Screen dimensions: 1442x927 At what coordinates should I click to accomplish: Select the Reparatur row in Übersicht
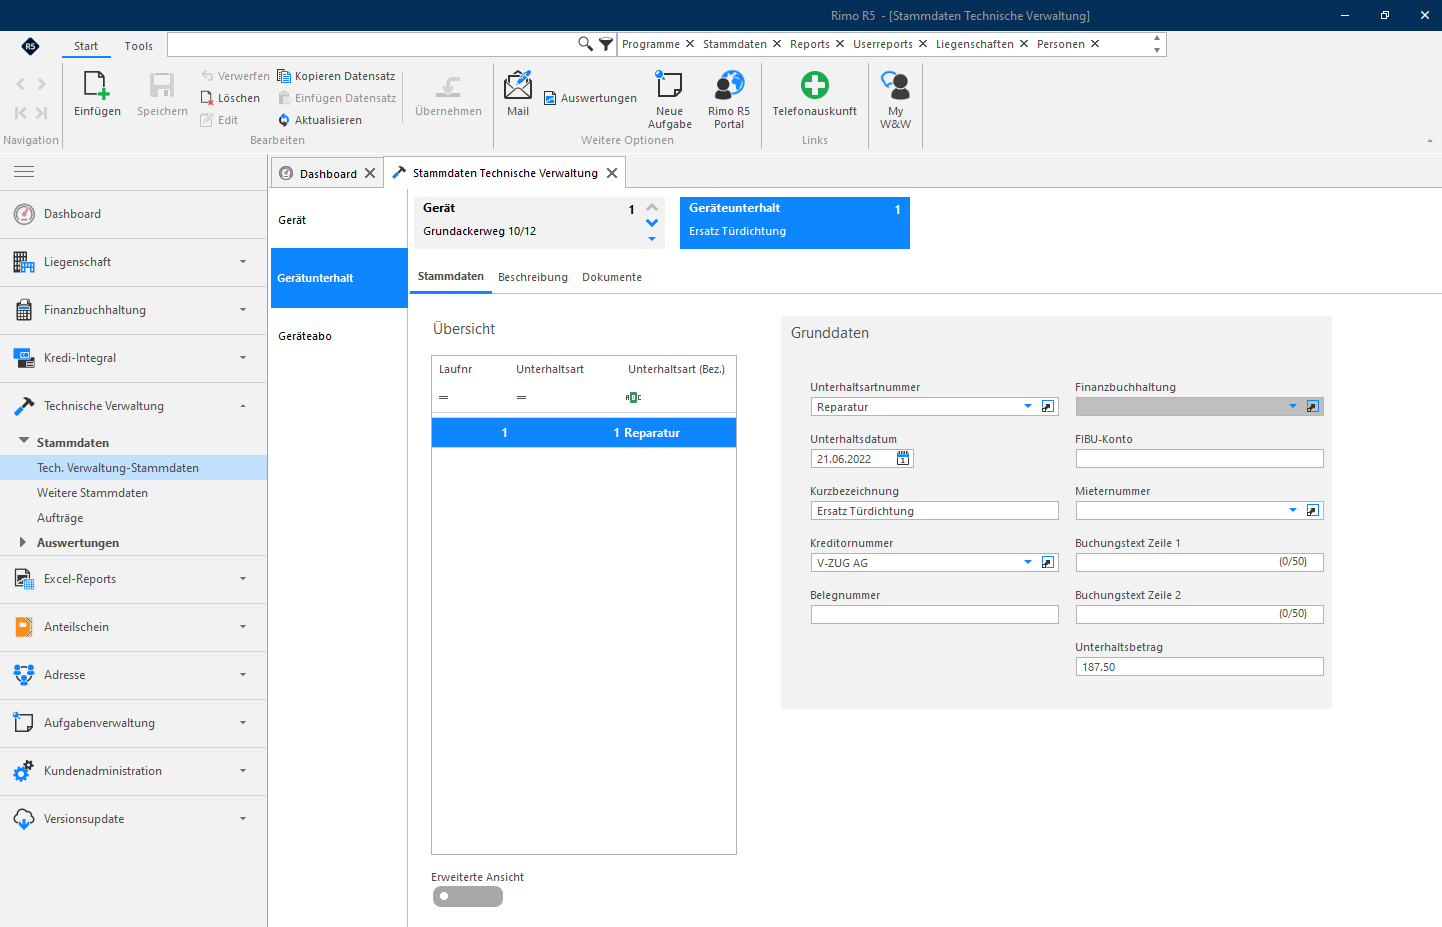(x=584, y=433)
